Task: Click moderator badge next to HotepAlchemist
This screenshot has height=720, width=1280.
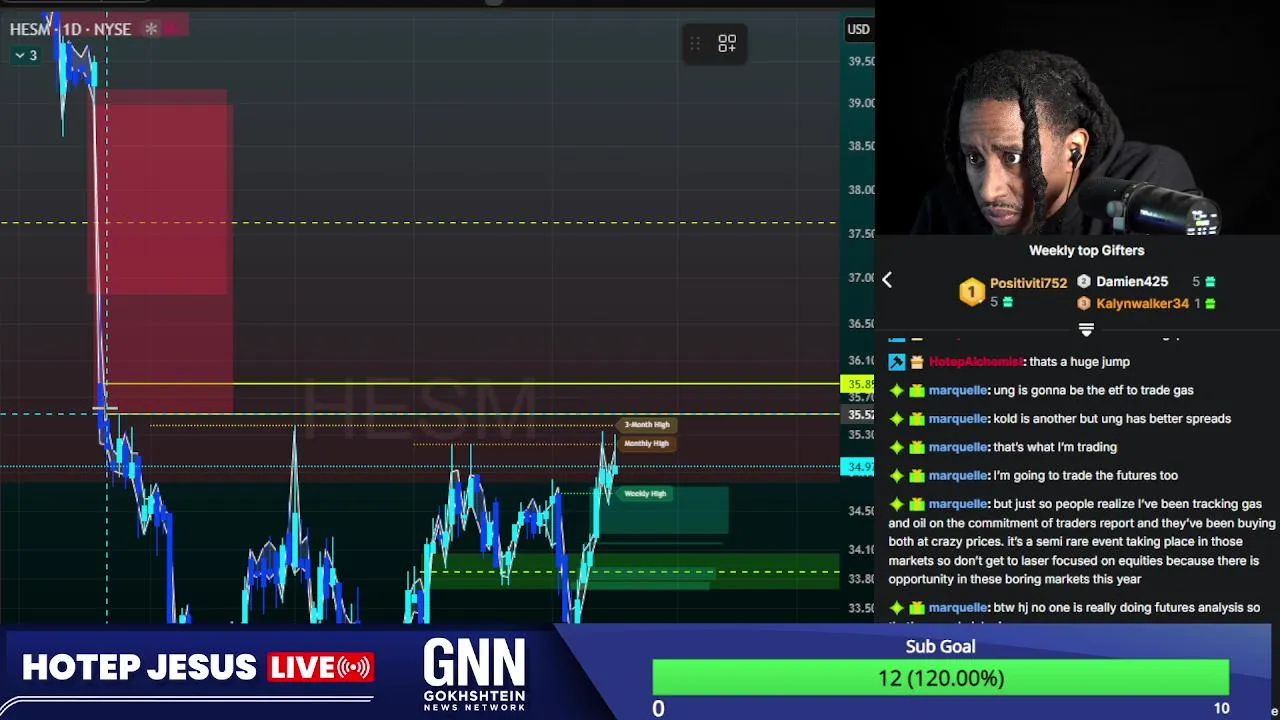Action: (896, 362)
